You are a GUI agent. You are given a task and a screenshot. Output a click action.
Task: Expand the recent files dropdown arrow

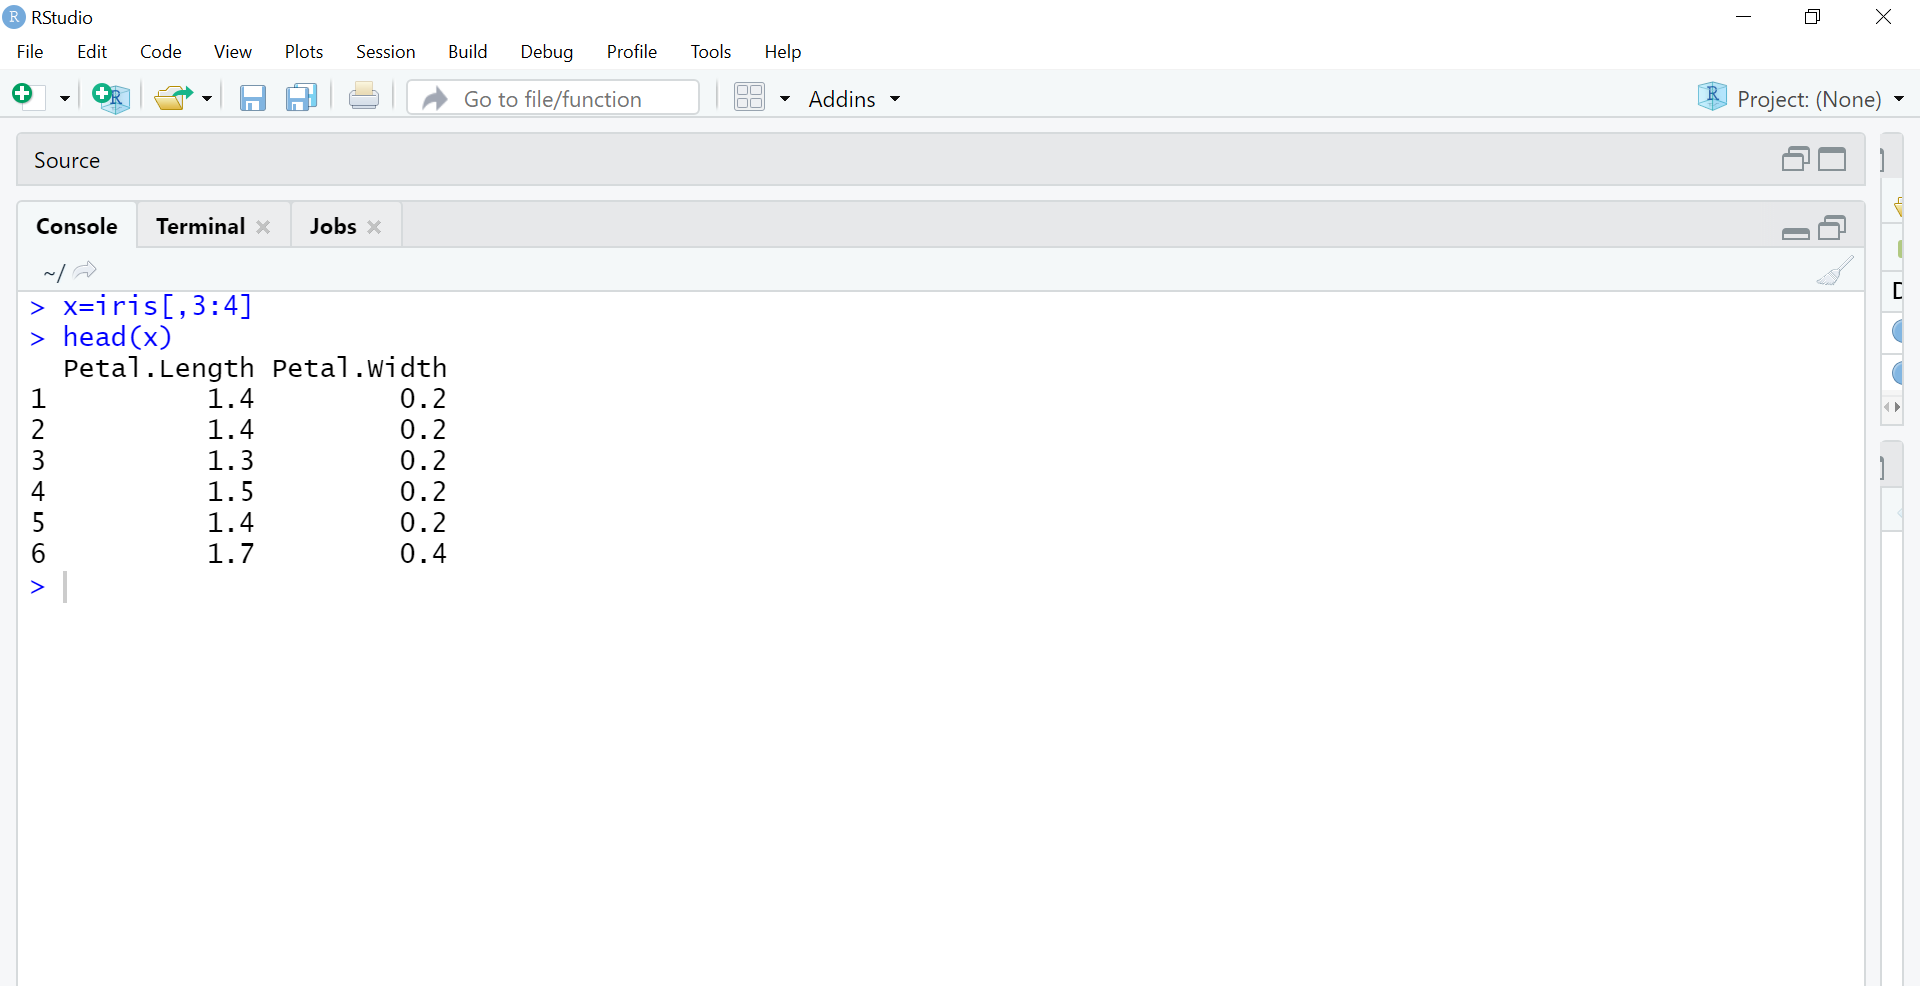(207, 99)
